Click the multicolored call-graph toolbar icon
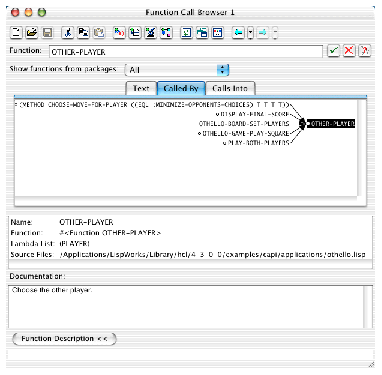The width and height of the screenshot is (382, 375). tap(166, 32)
